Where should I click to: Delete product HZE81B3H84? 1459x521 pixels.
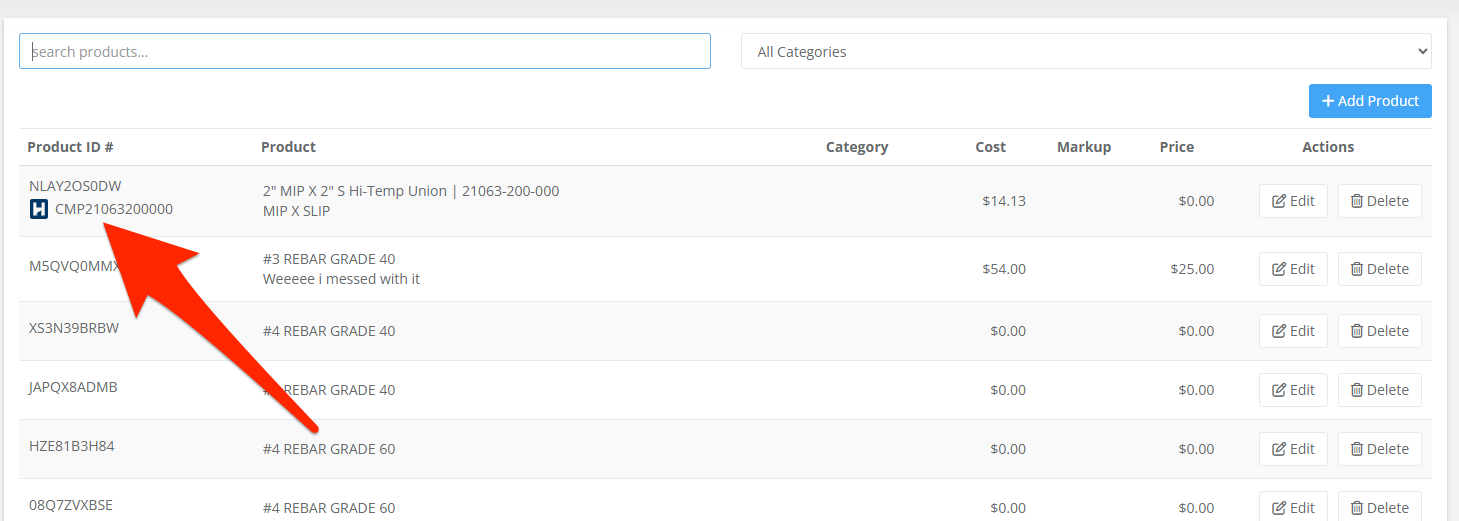coord(1379,449)
